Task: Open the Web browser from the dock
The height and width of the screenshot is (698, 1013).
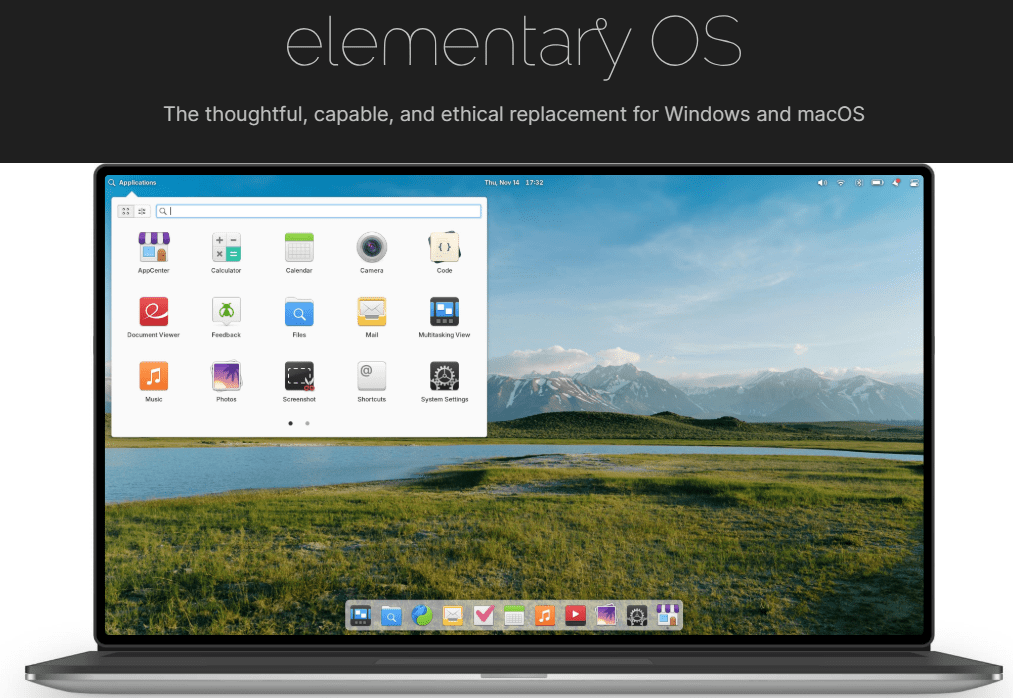Action: (x=421, y=615)
